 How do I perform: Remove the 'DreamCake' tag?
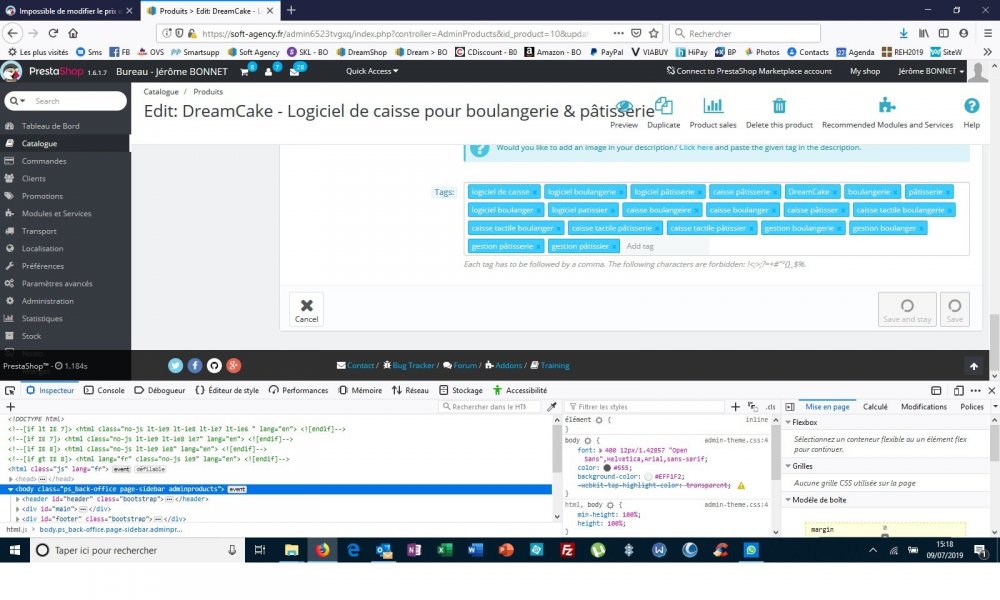[836, 192]
